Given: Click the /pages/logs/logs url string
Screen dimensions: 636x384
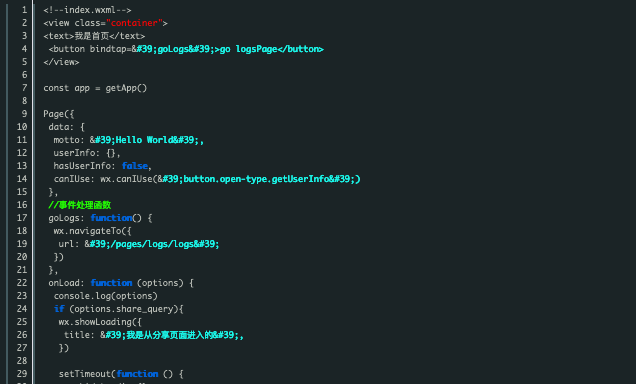Looking at the screenshot, I should (152, 244).
